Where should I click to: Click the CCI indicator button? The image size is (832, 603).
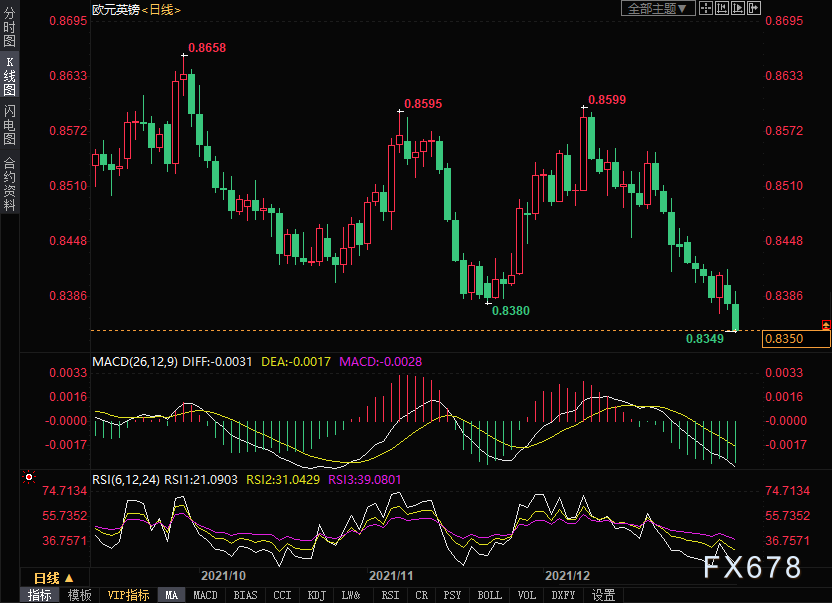282,595
